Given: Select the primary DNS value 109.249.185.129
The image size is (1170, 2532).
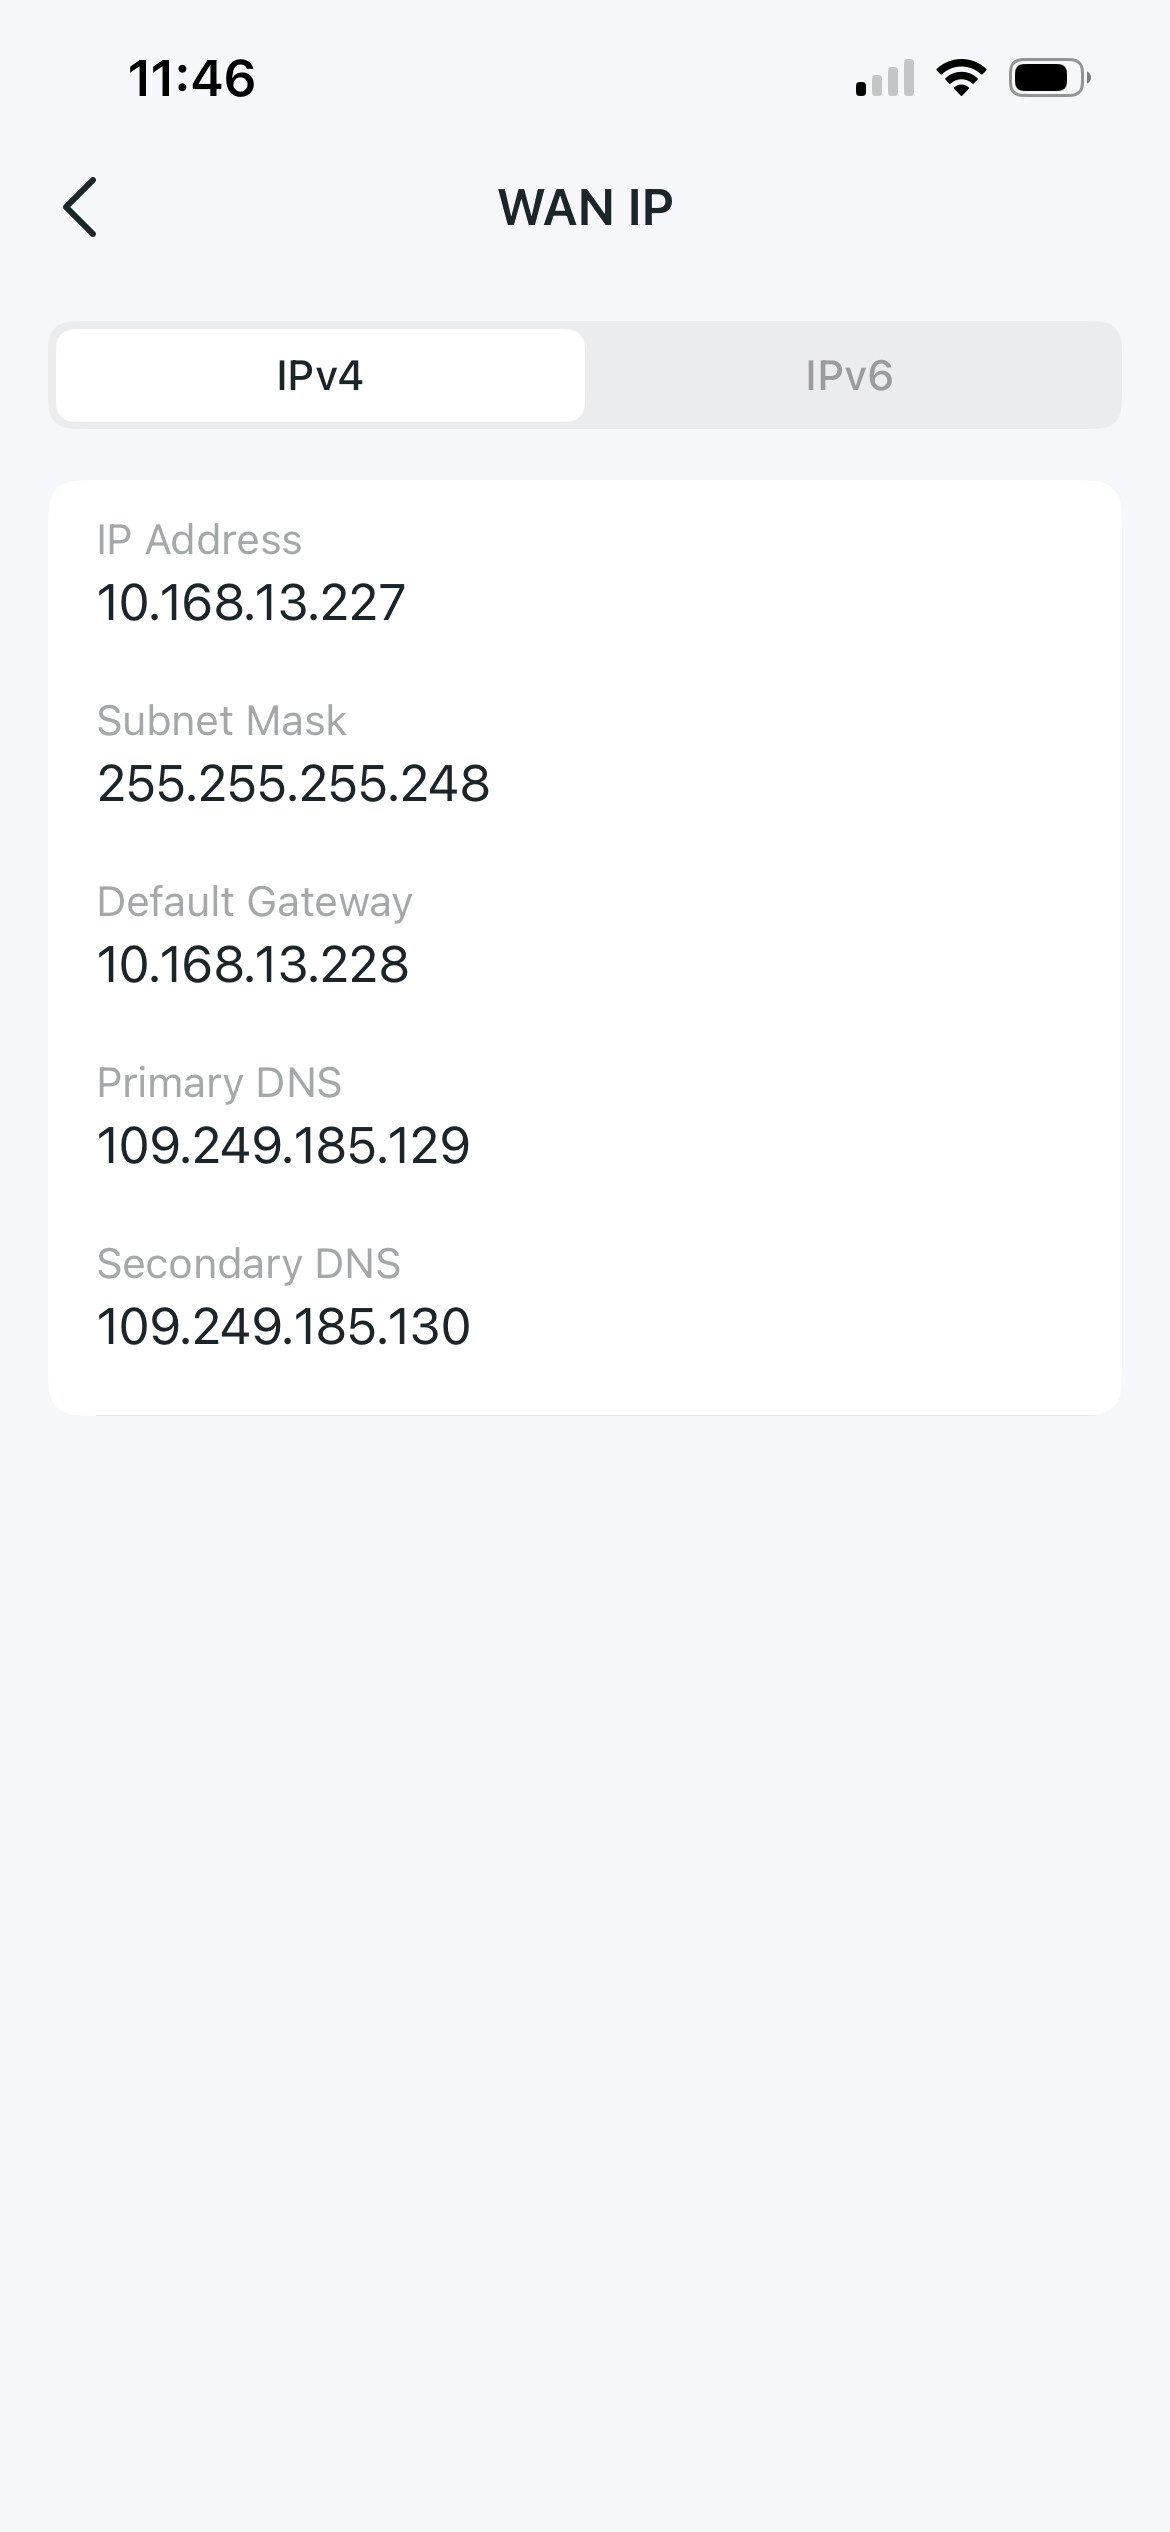Looking at the screenshot, I should click(283, 1146).
